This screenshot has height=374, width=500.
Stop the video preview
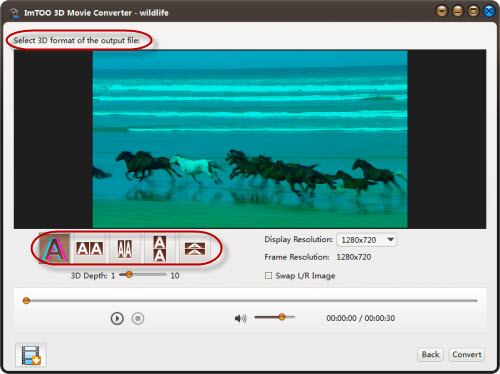click(x=138, y=318)
